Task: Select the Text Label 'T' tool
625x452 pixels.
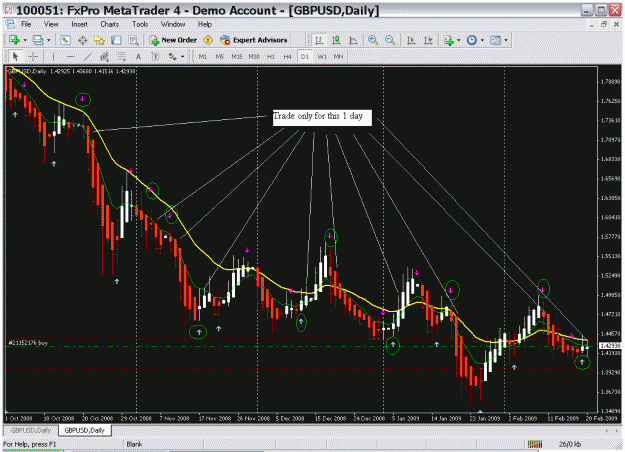Action: [155, 57]
